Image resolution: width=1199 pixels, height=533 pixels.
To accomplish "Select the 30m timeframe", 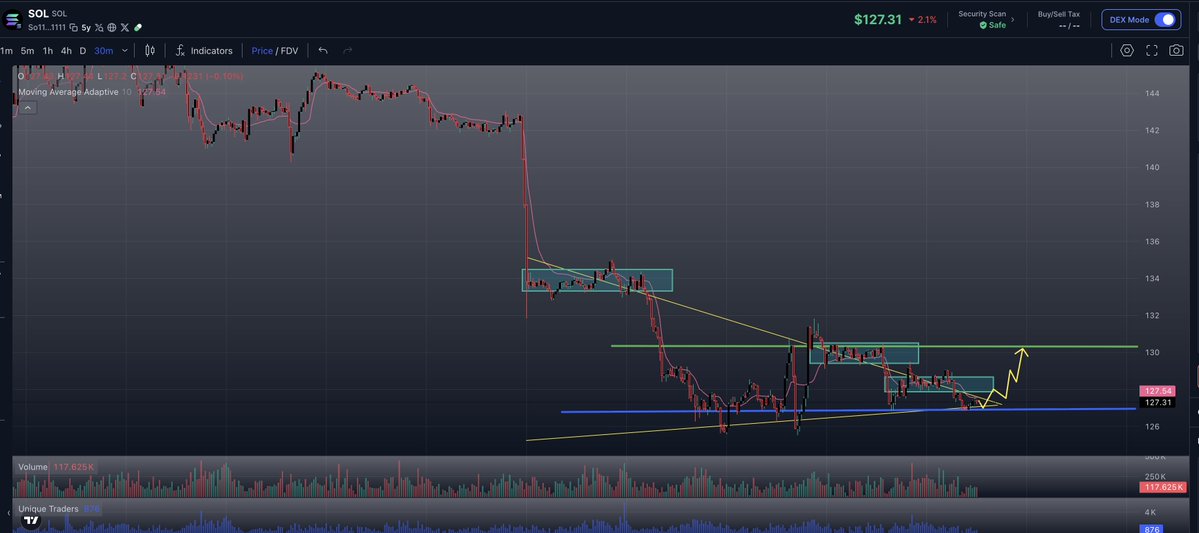I will click(x=104, y=50).
